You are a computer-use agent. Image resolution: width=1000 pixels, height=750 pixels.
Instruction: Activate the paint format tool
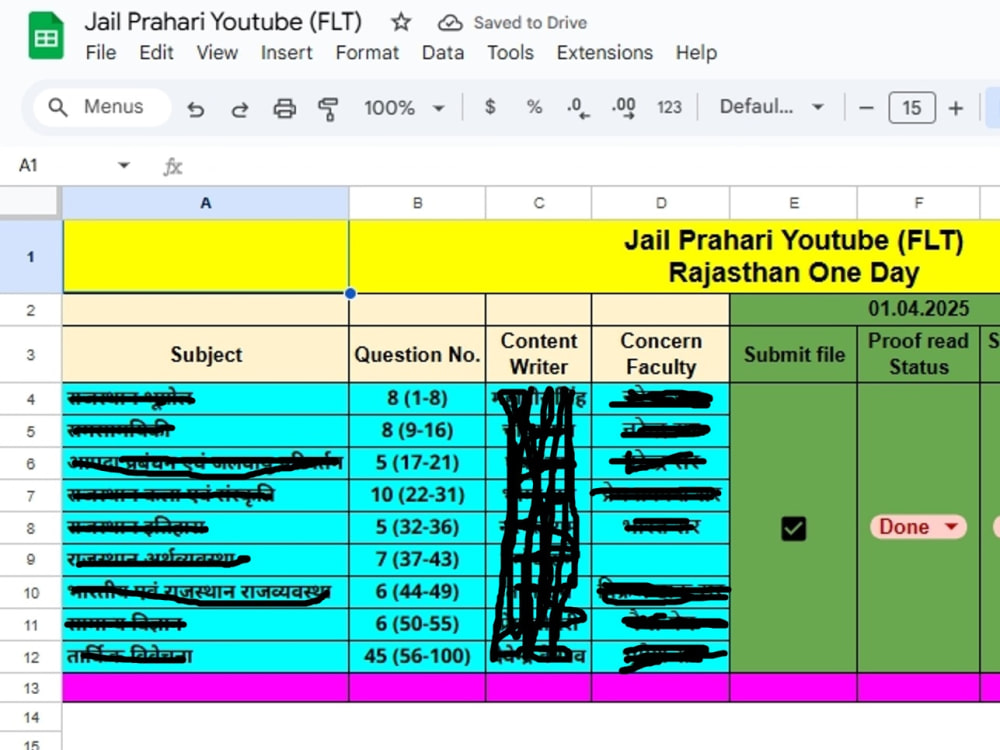[328, 108]
